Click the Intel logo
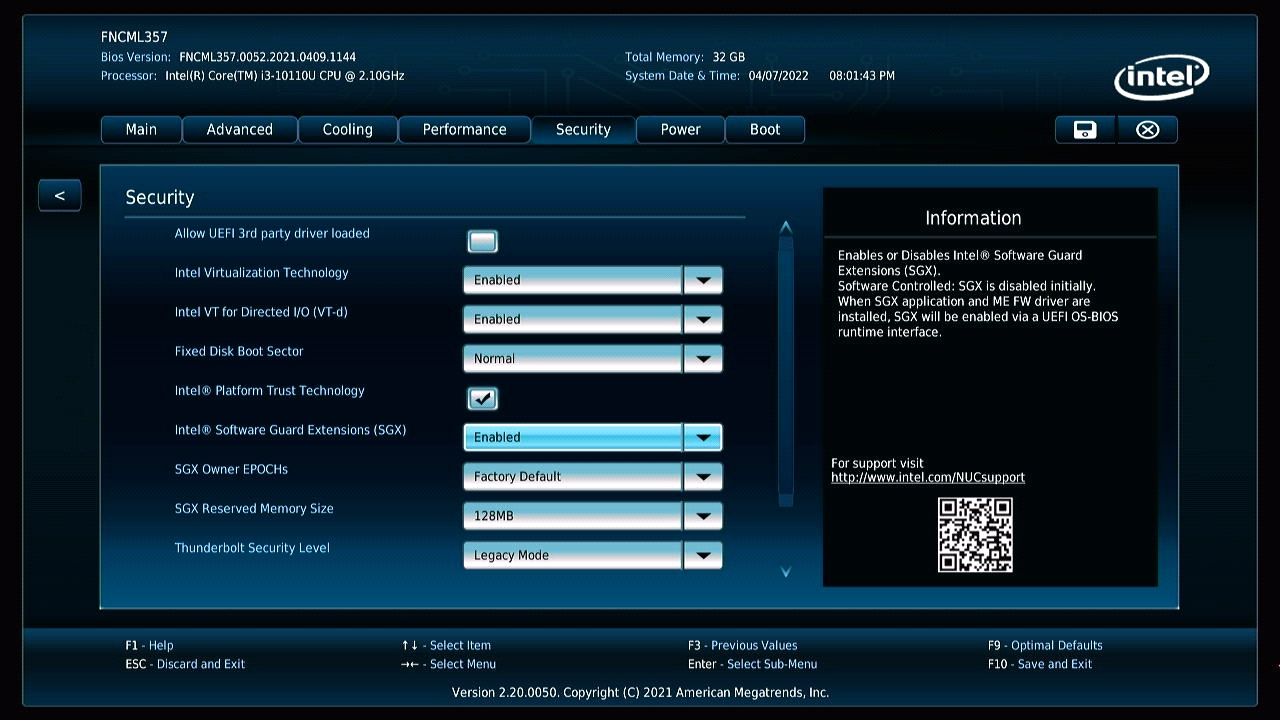Viewport: 1280px width, 720px height. tap(1161, 78)
